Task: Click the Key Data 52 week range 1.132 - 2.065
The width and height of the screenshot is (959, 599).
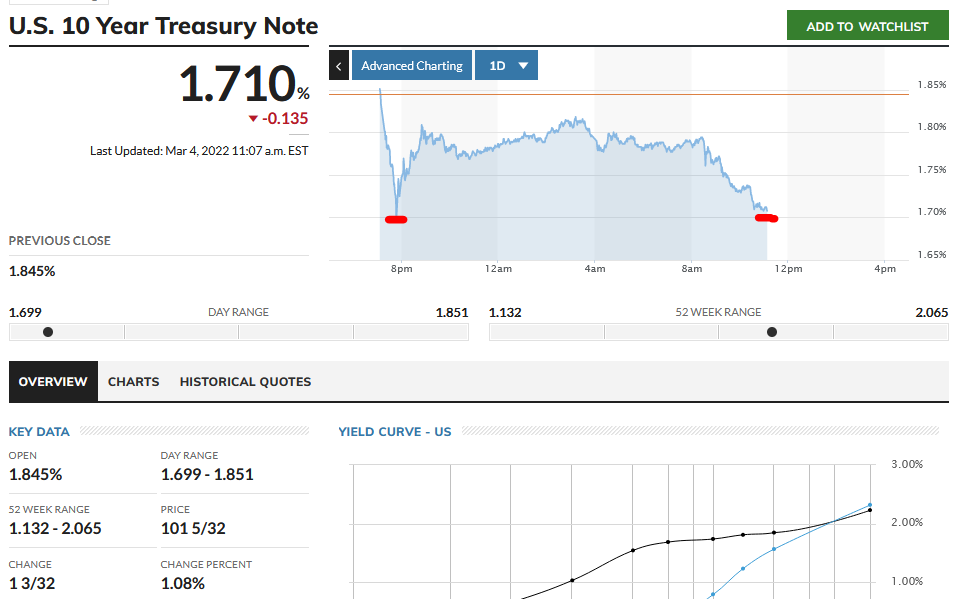Action: point(55,529)
